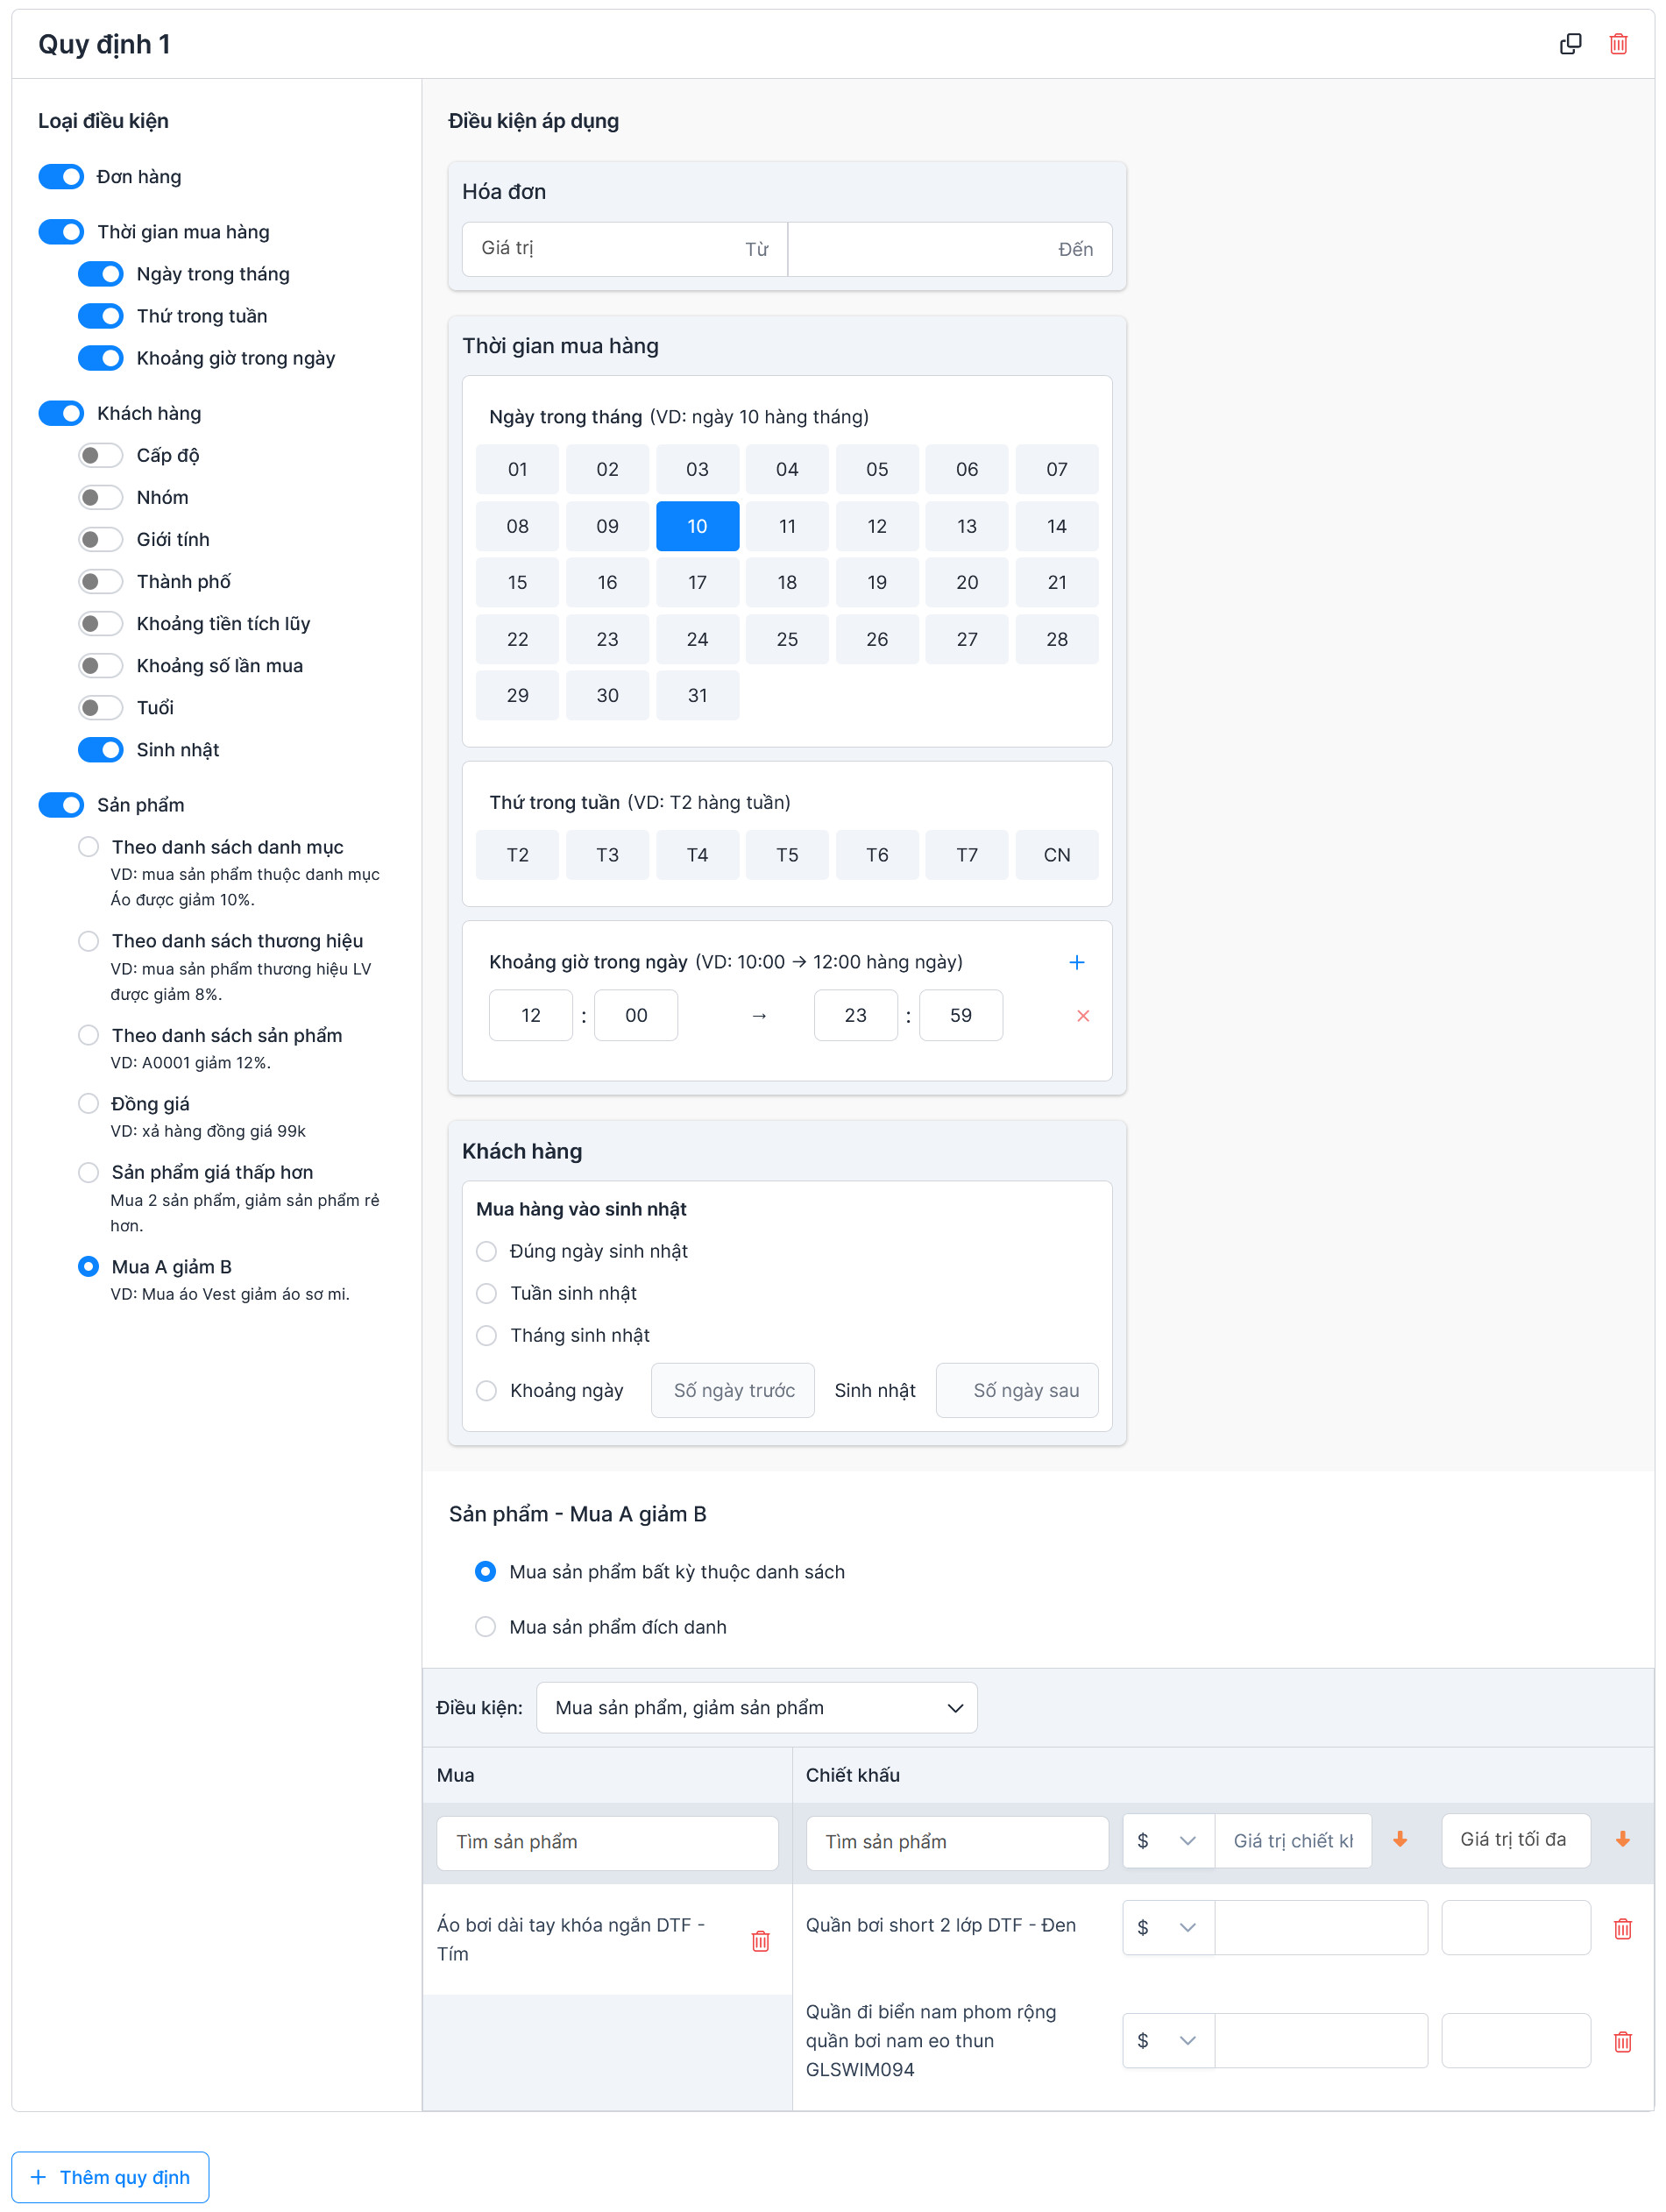Delete the Quần bơi short 2 lớp discount row
This screenshot has height=2212, width=1666.
pos(1622,1928)
